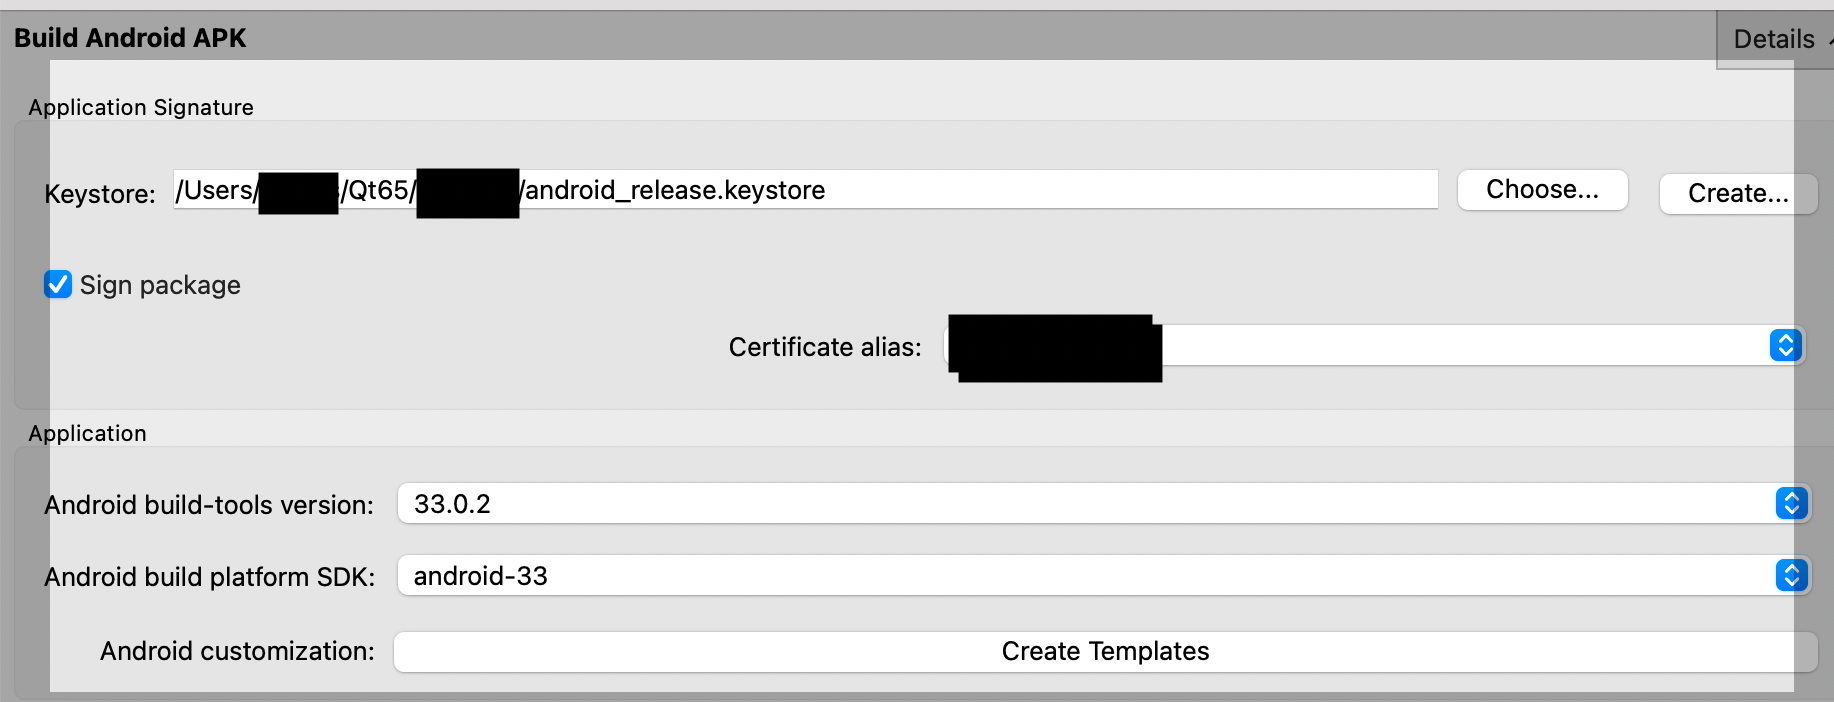Toggle the Sign package checkbox
The width and height of the screenshot is (1834, 702).
[x=58, y=285]
